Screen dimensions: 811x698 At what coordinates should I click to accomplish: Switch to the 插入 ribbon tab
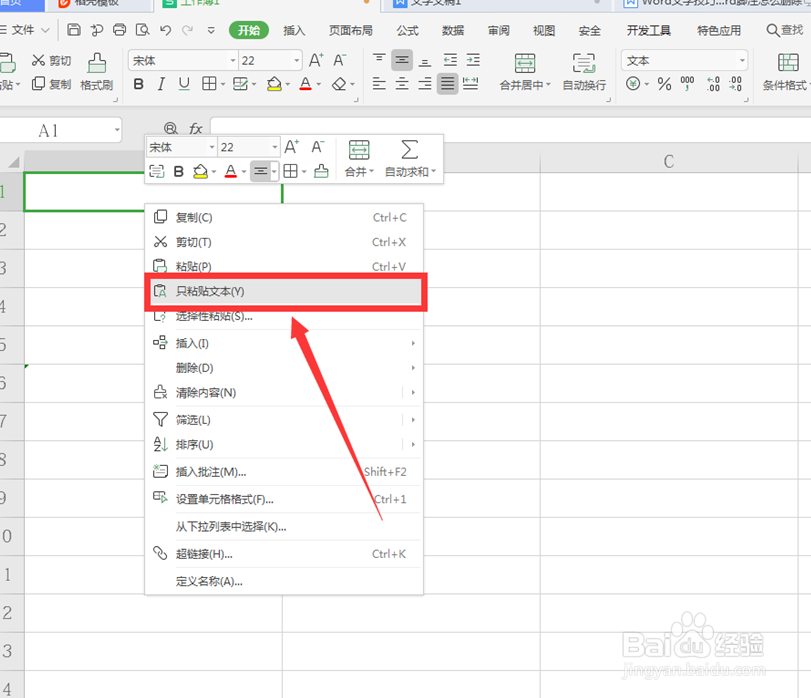click(294, 31)
